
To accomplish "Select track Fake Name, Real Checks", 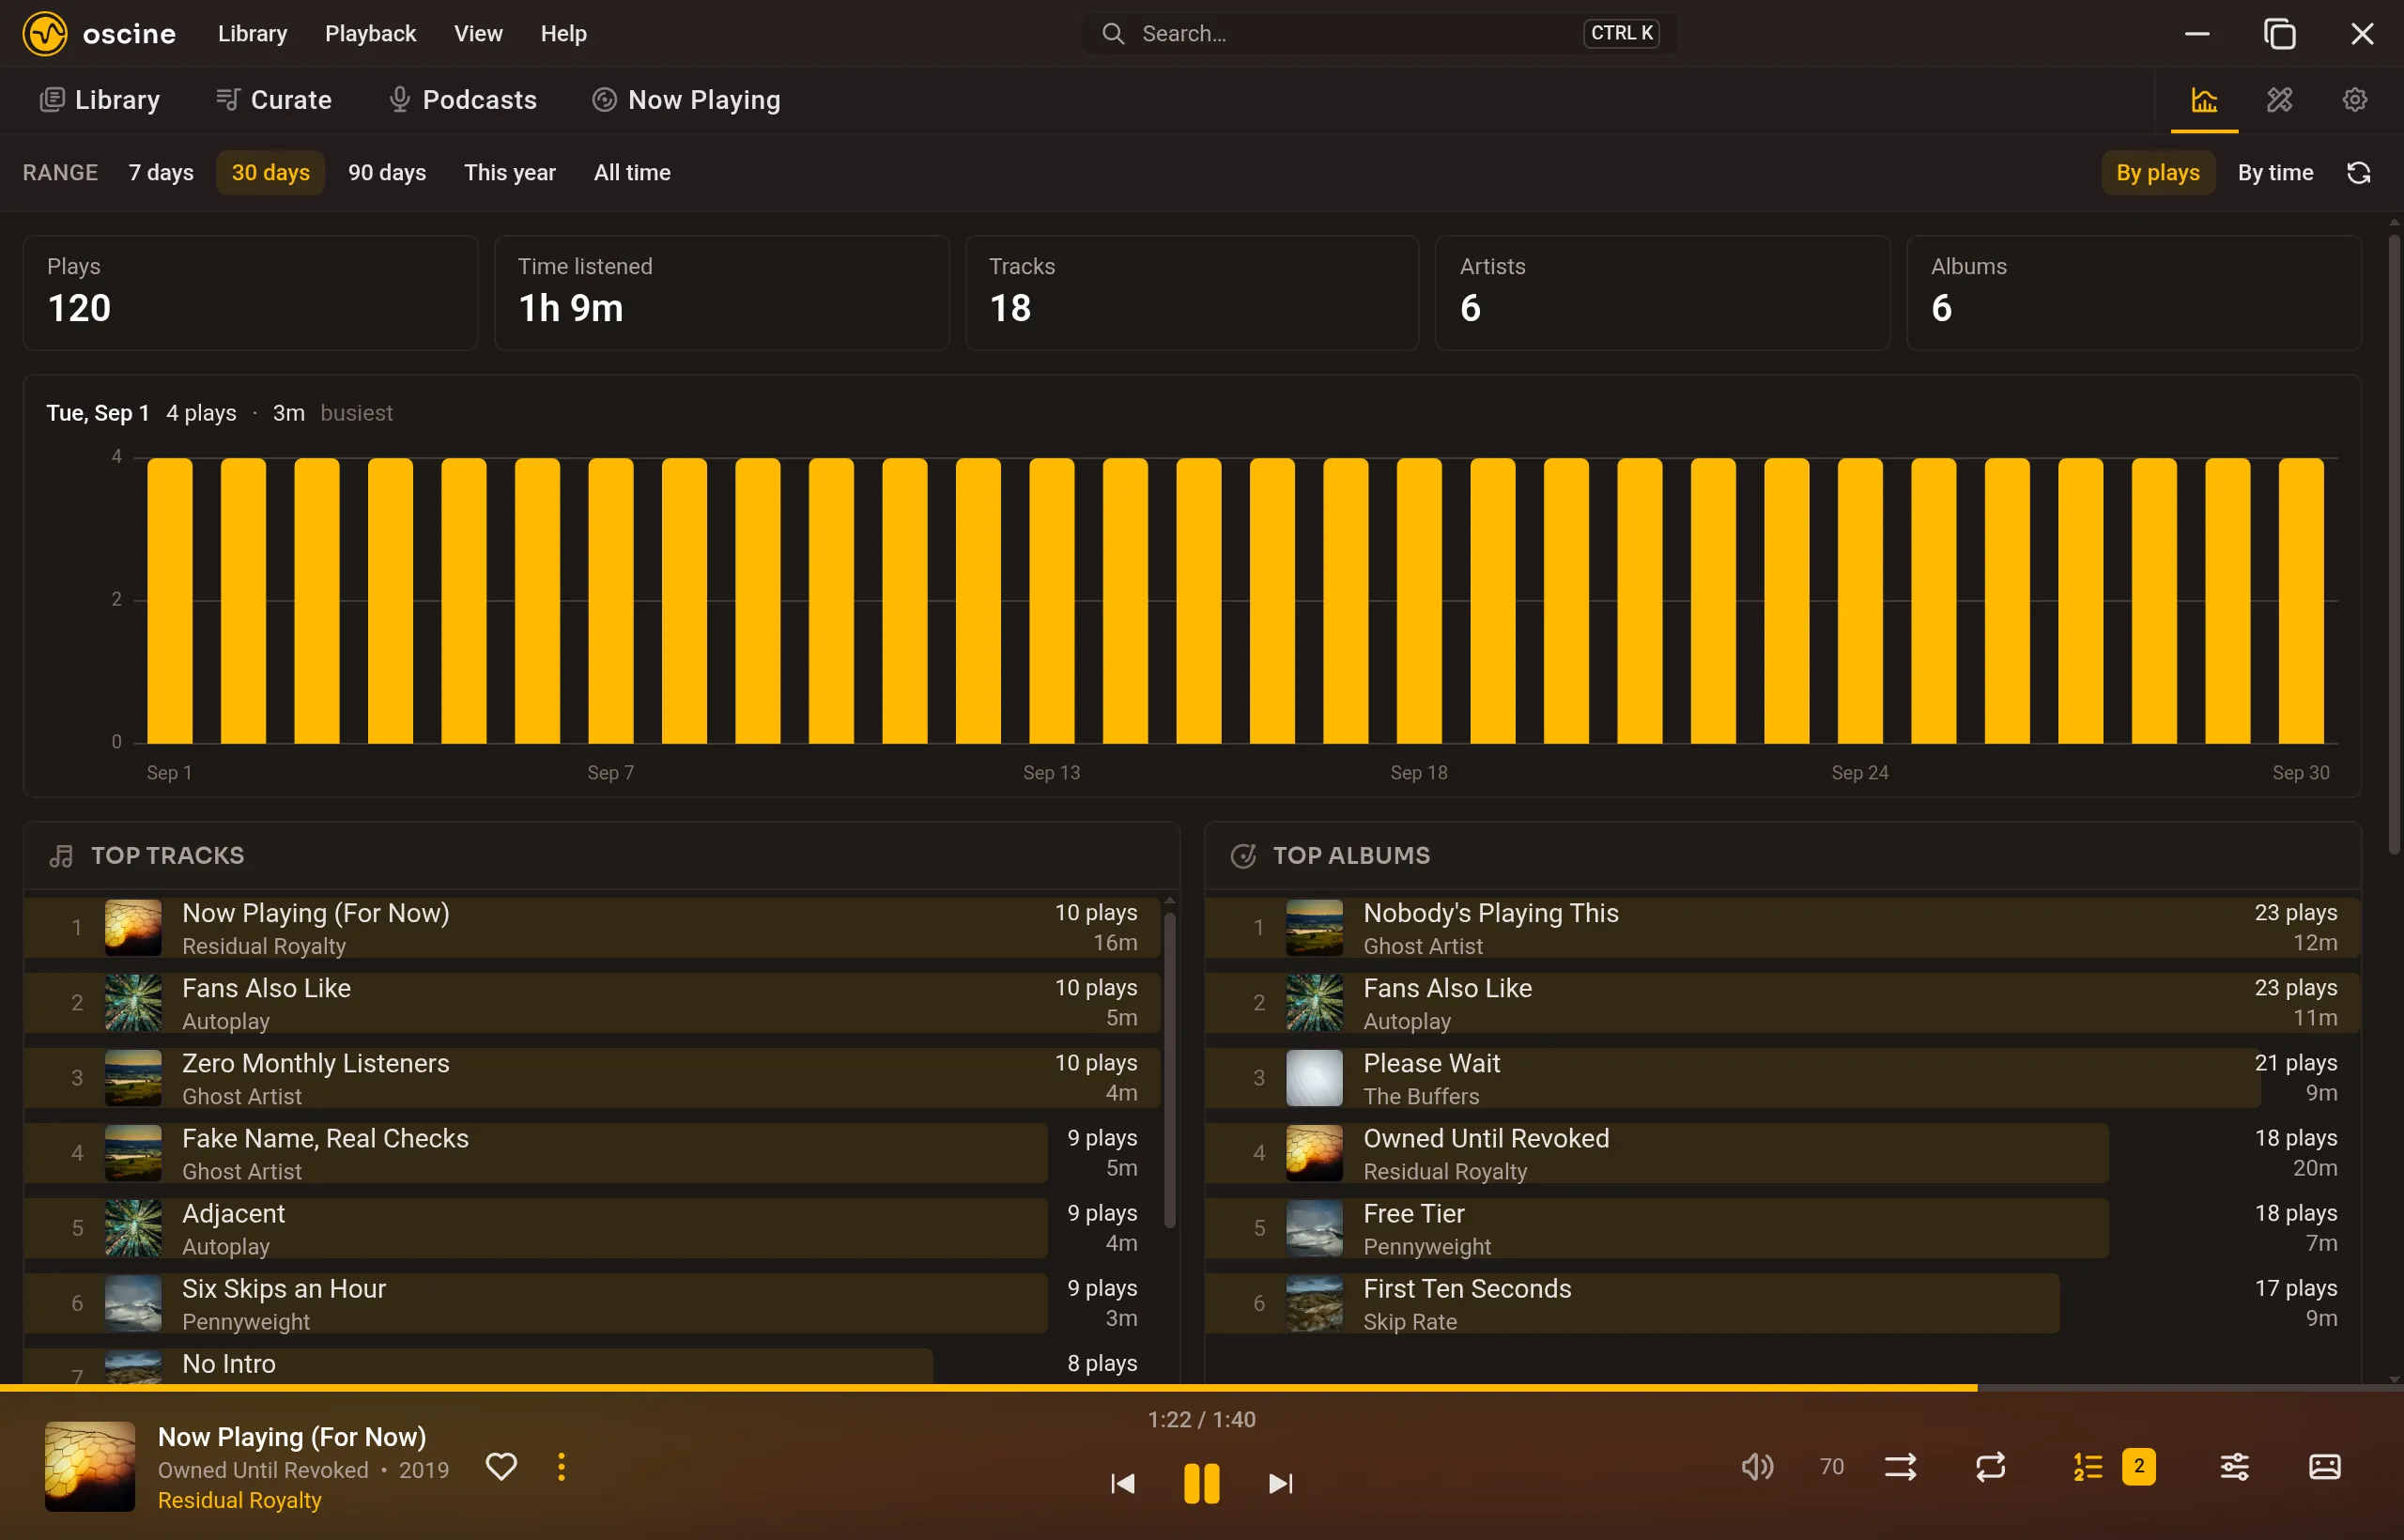I will [x=592, y=1153].
